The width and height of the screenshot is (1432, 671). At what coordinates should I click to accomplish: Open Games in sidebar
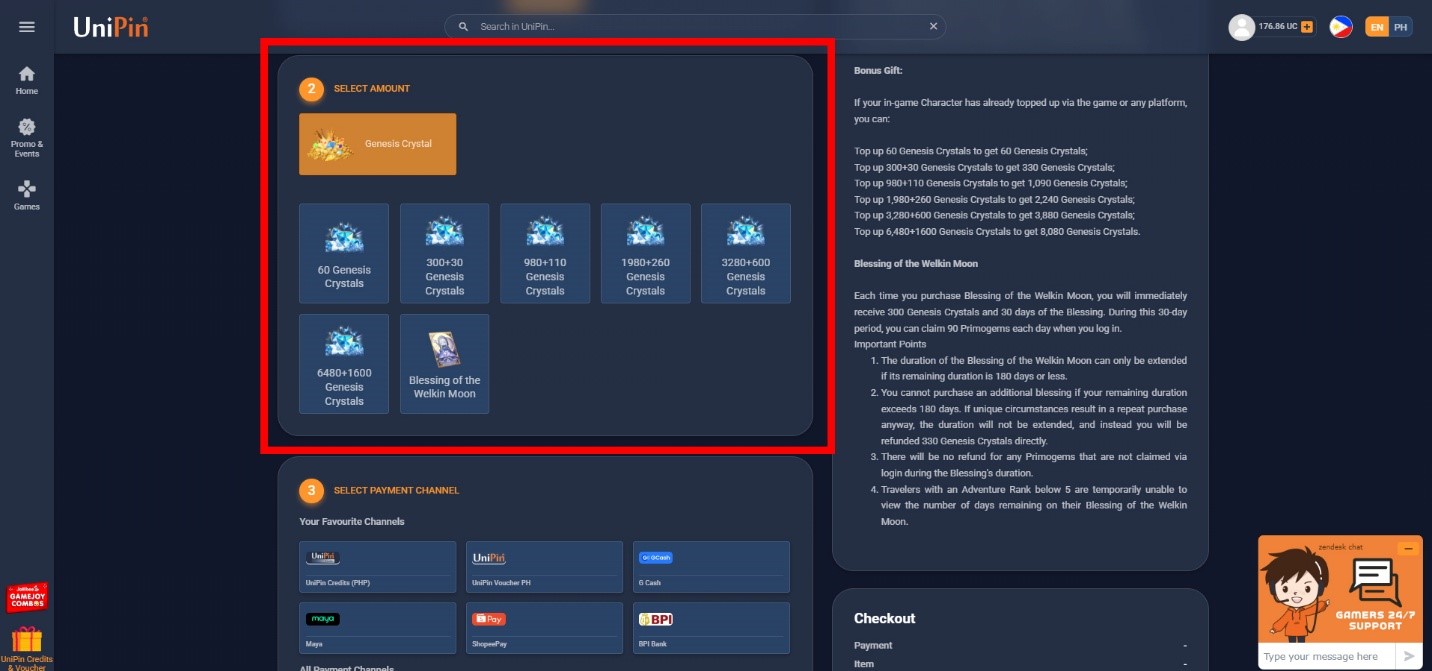point(27,195)
